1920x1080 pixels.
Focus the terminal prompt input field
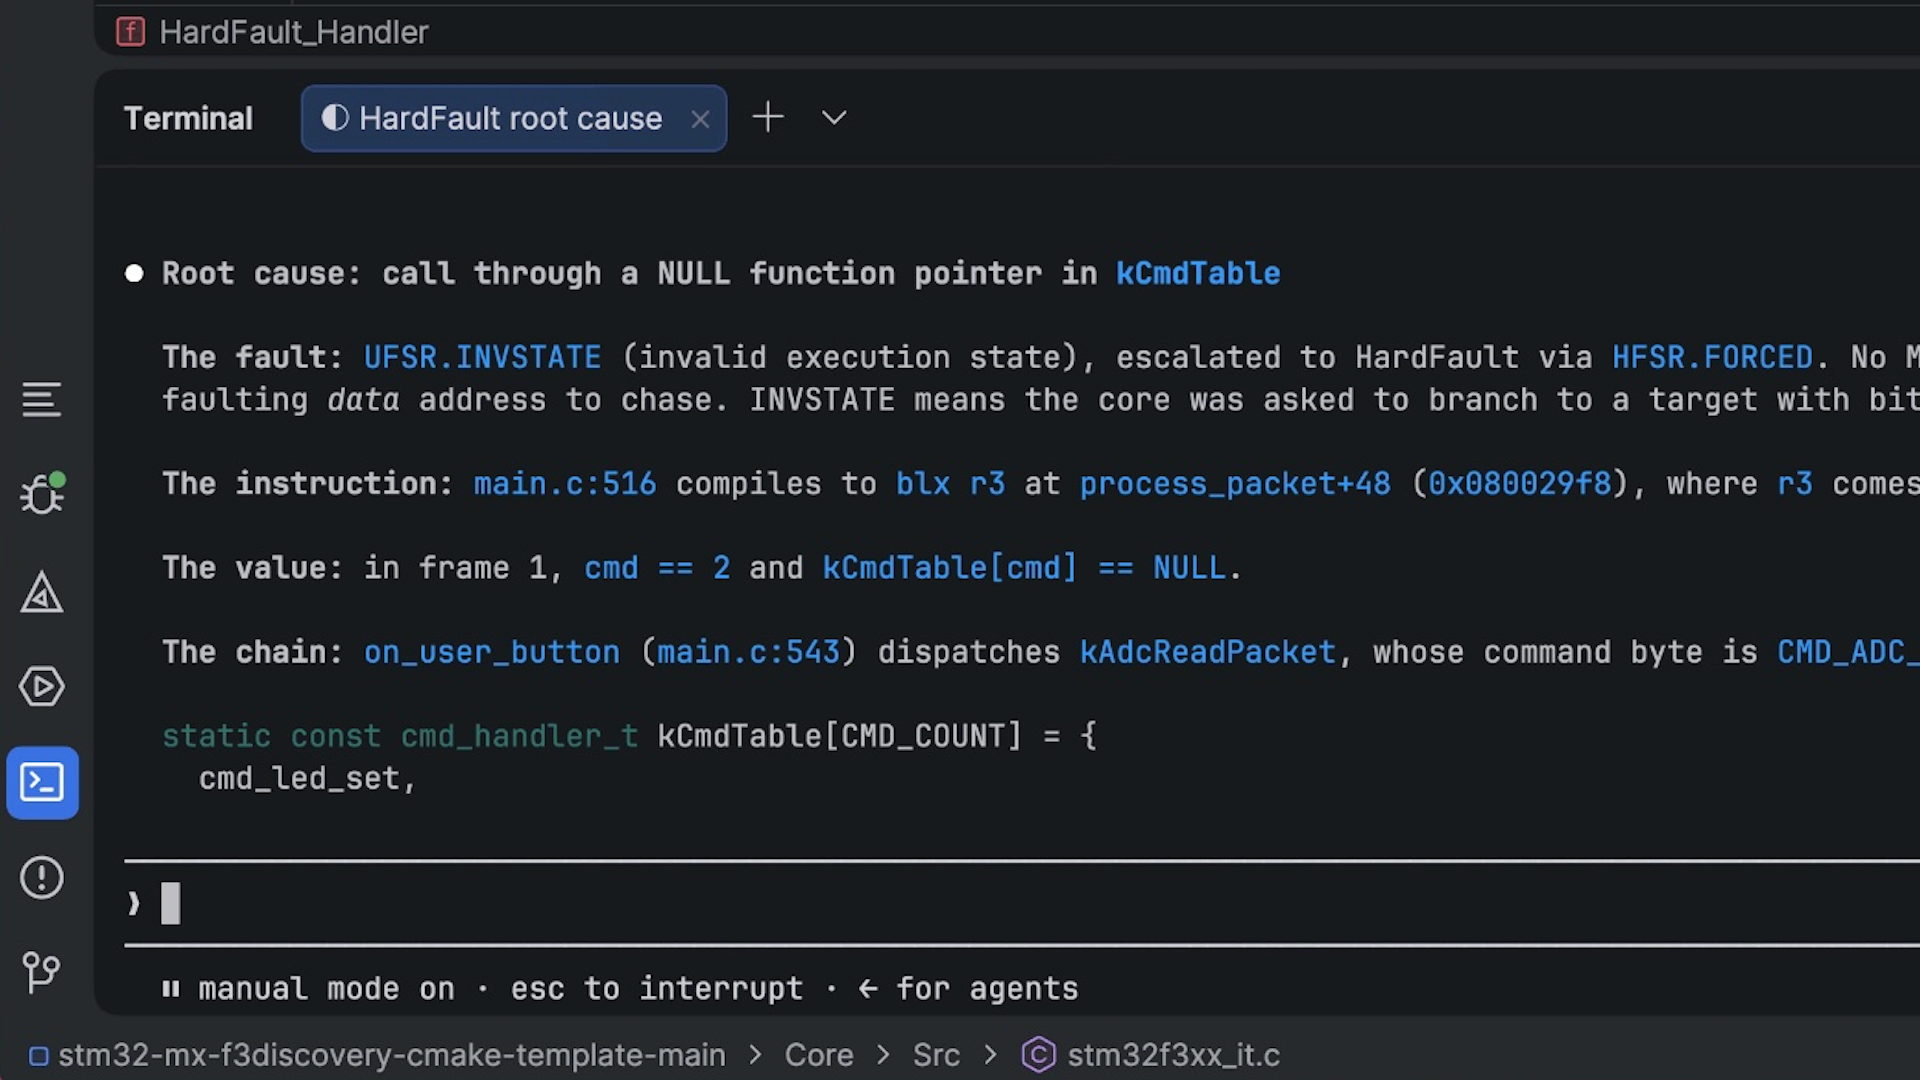[1020, 903]
